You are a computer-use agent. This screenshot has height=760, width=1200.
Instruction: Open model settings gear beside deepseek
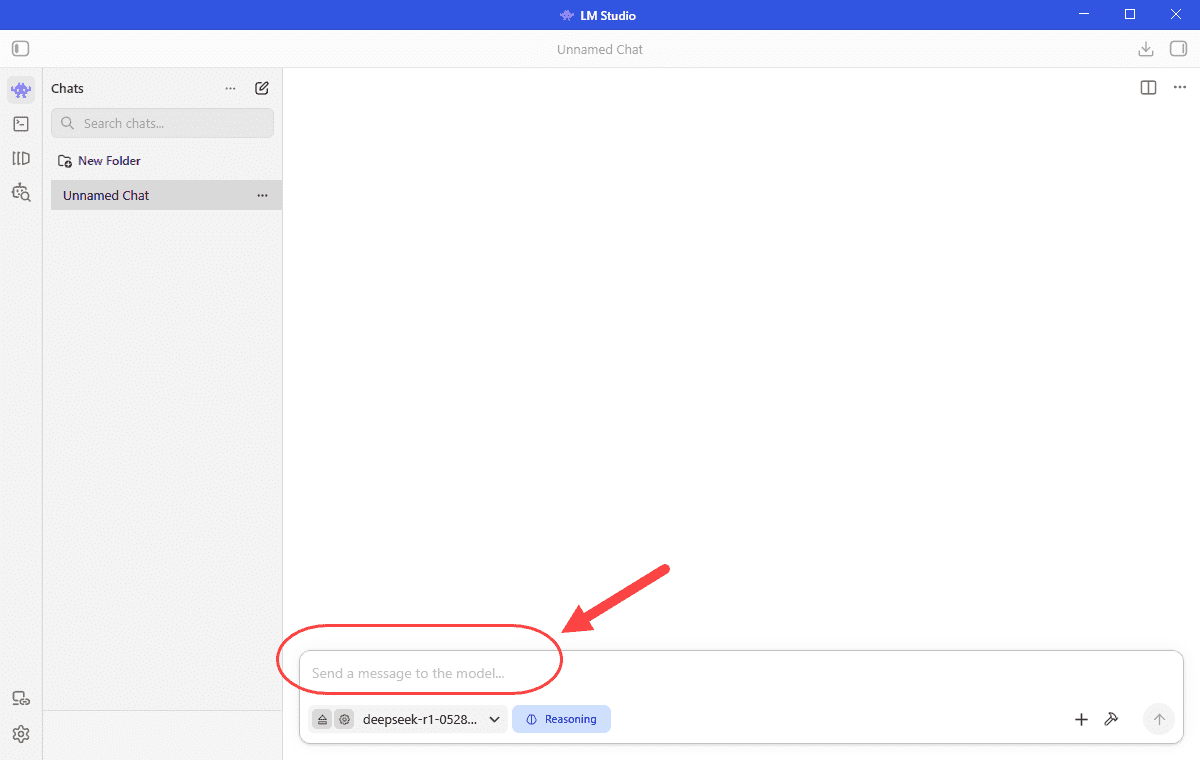(x=344, y=719)
